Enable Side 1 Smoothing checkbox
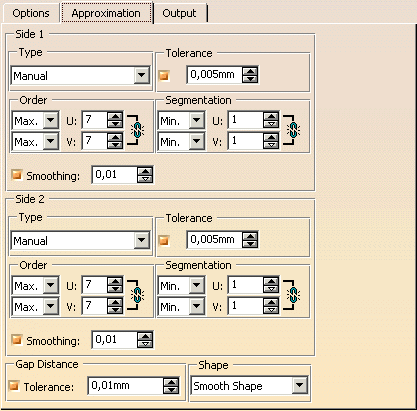Image resolution: width=417 pixels, height=411 pixels. 16,175
